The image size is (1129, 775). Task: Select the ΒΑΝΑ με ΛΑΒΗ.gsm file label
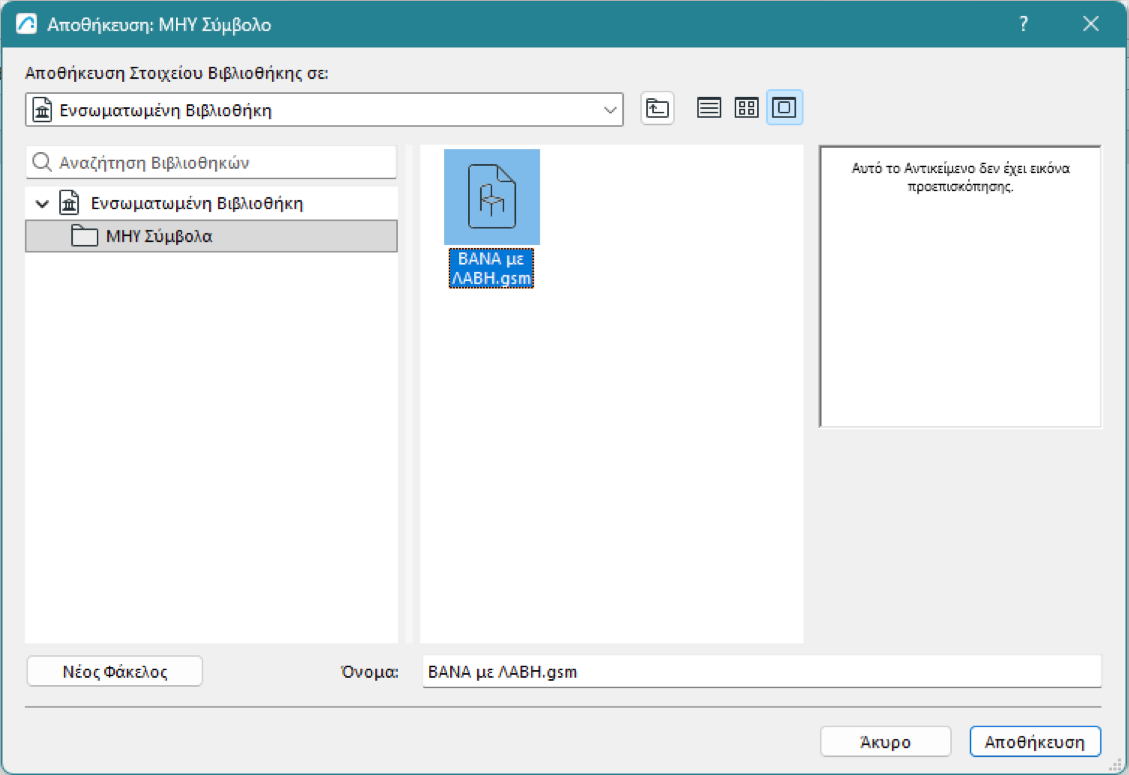tap(491, 268)
